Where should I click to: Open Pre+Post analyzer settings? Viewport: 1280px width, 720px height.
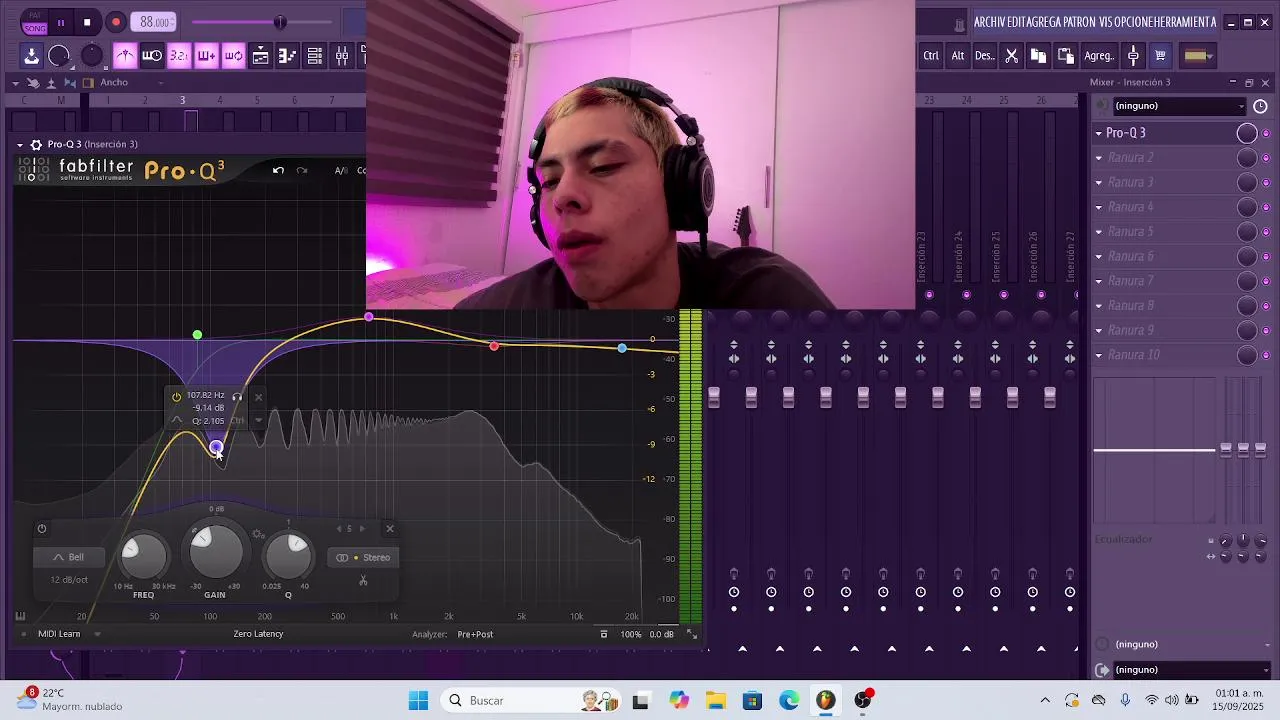pos(475,634)
